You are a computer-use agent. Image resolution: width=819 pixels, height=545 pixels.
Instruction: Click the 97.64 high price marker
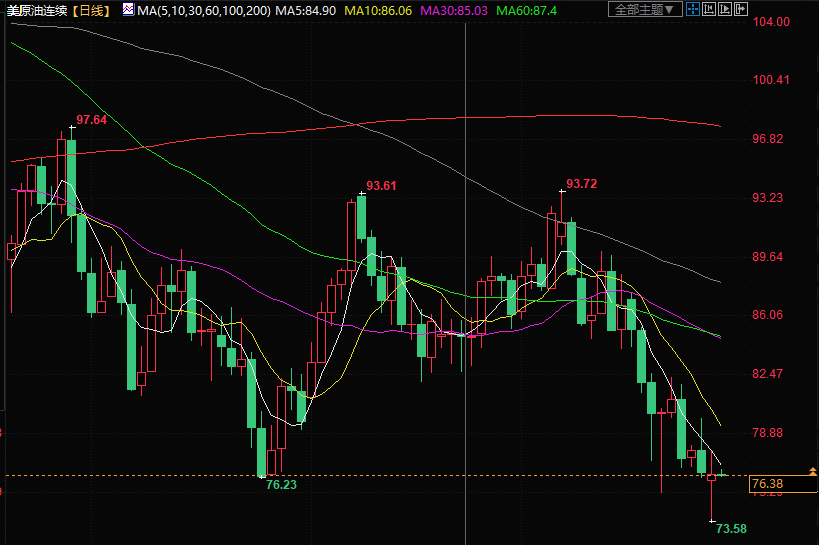[x=91, y=120]
